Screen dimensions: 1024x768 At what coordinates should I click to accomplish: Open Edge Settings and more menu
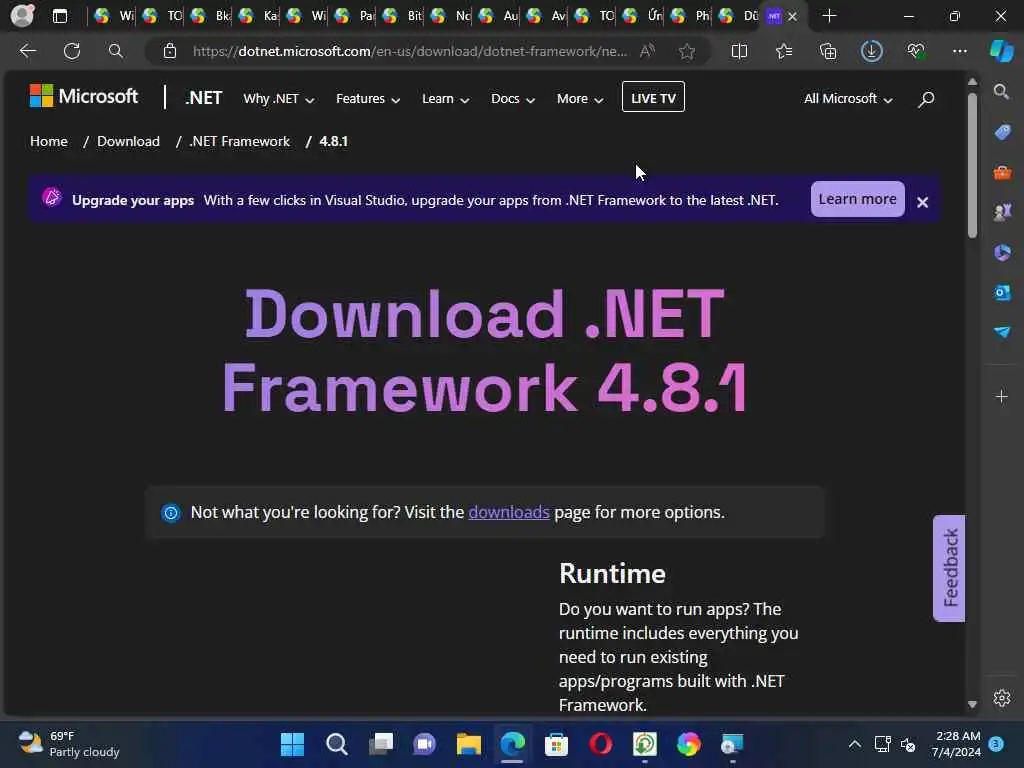(960, 51)
